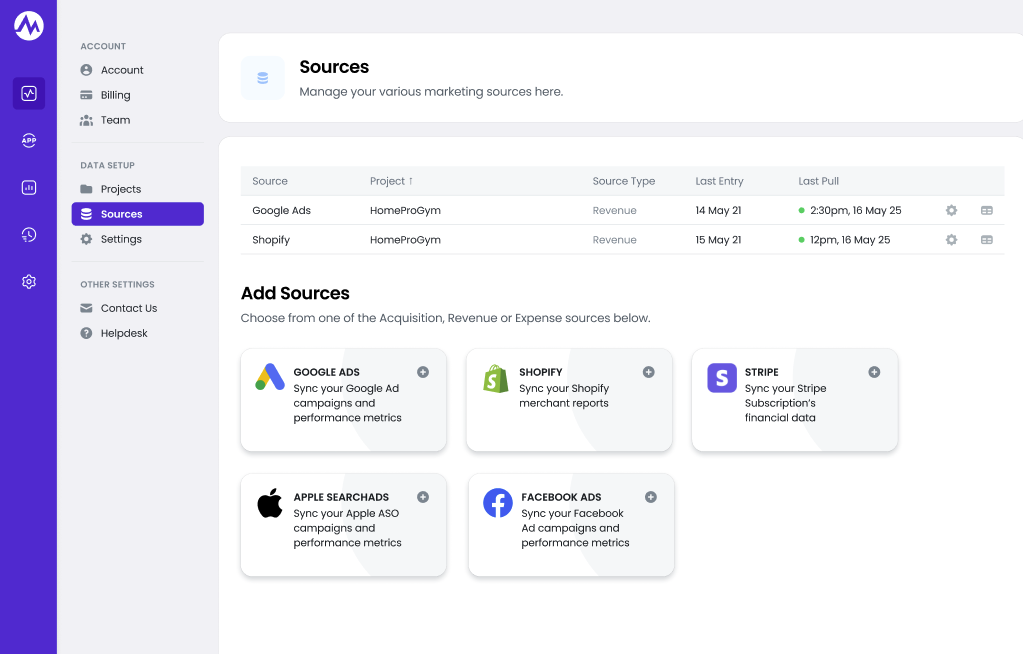Open Account menu item
1023x654 pixels.
tap(138, 70)
